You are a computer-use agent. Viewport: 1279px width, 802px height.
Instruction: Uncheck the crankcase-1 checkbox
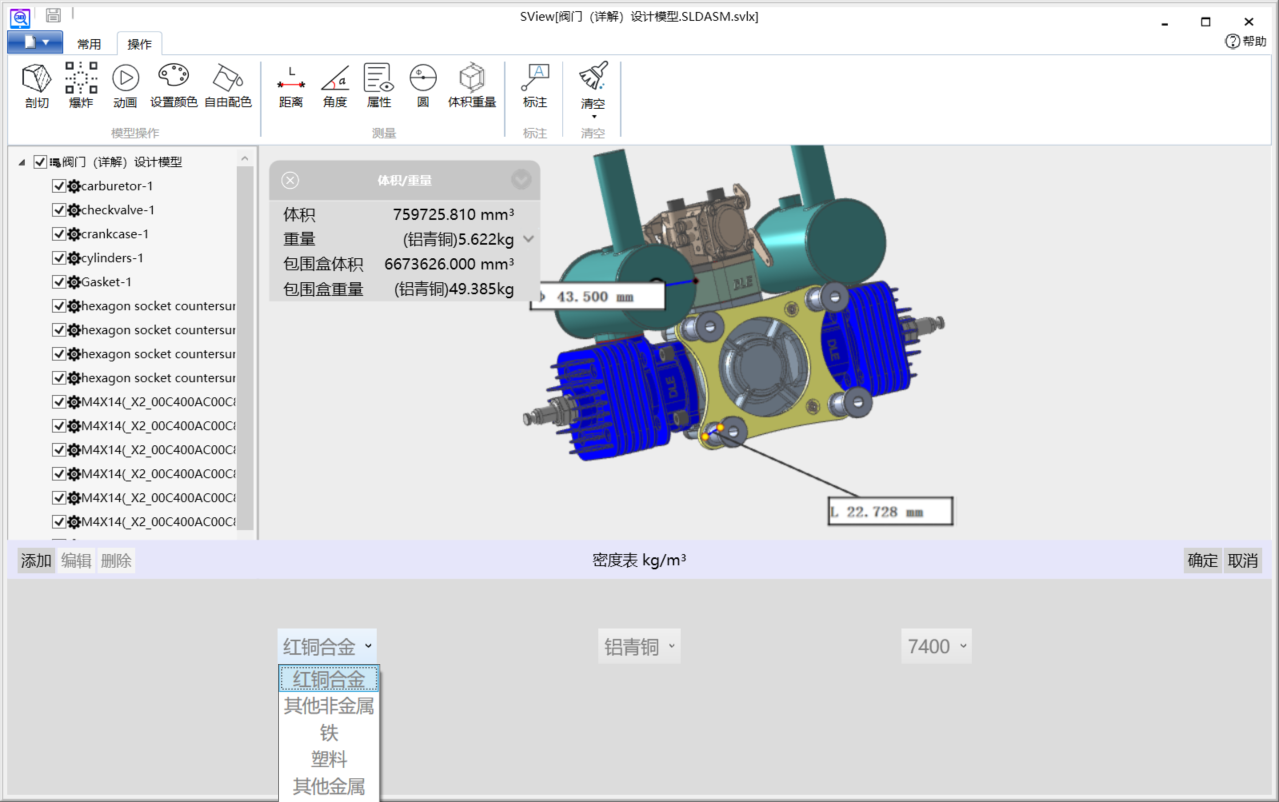pos(58,234)
